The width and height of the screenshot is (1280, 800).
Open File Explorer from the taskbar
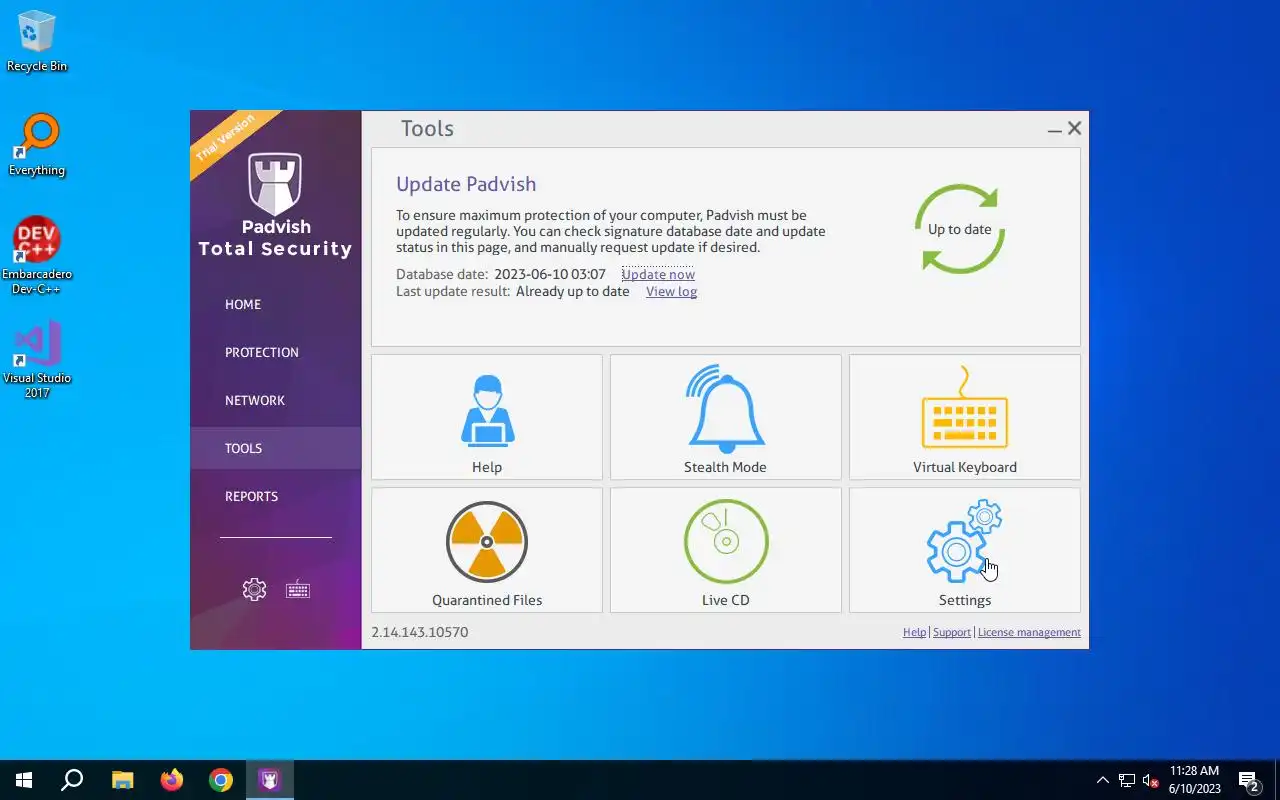click(x=122, y=780)
